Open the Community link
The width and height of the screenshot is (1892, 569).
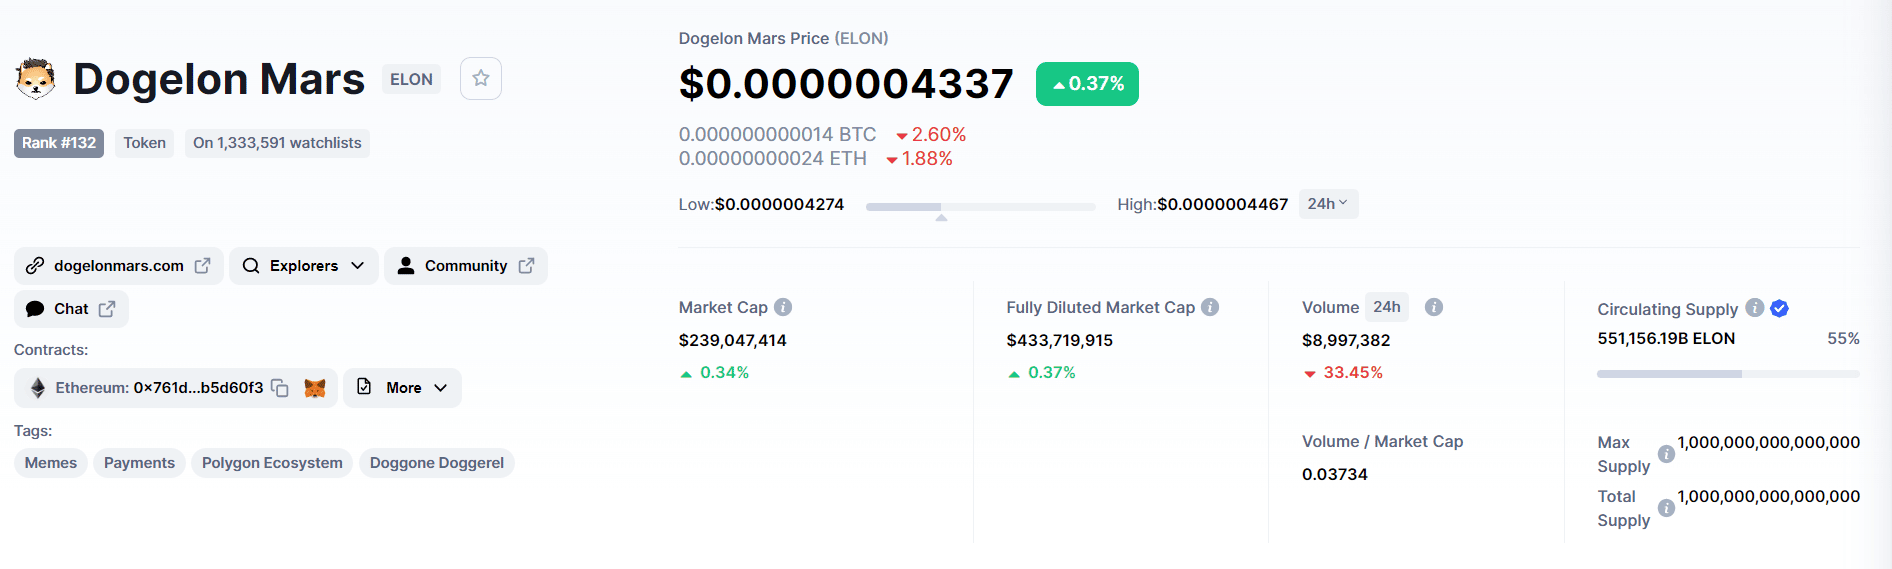tap(466, 266)
